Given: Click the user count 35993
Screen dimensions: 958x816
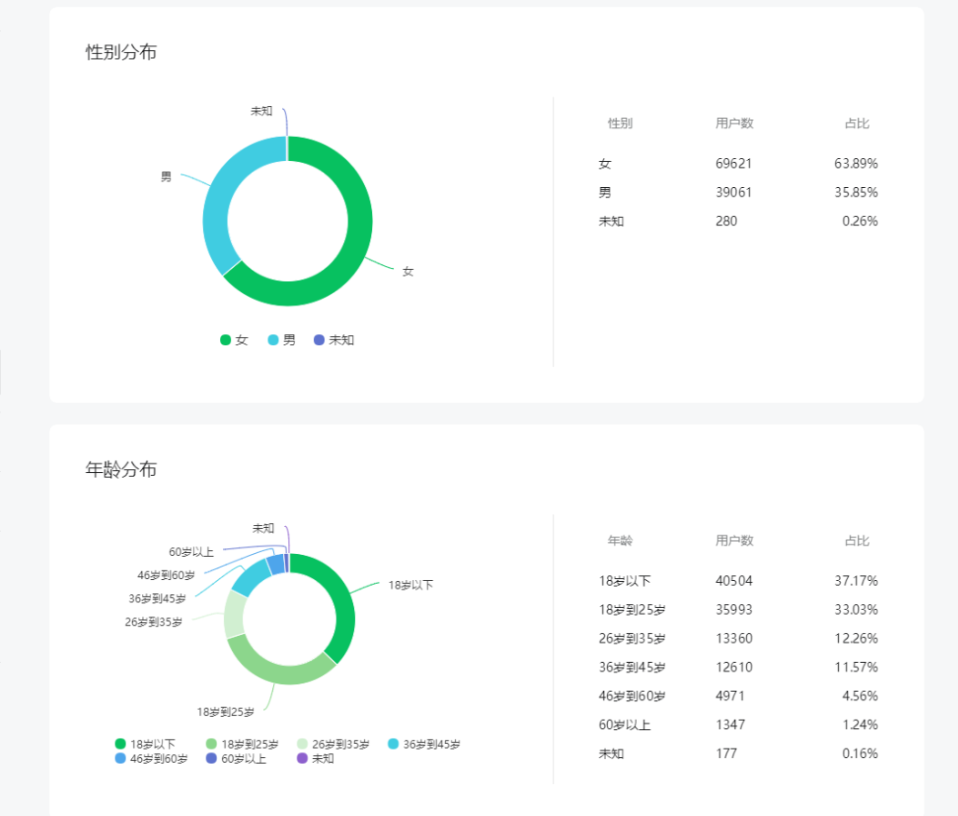Looking at the screenshot, I should 734,610.
